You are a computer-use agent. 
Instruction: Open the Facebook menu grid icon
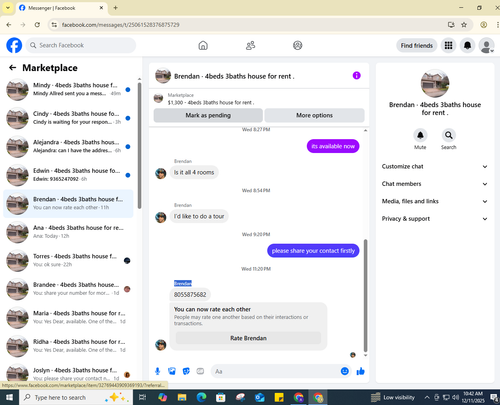(449, 45)
